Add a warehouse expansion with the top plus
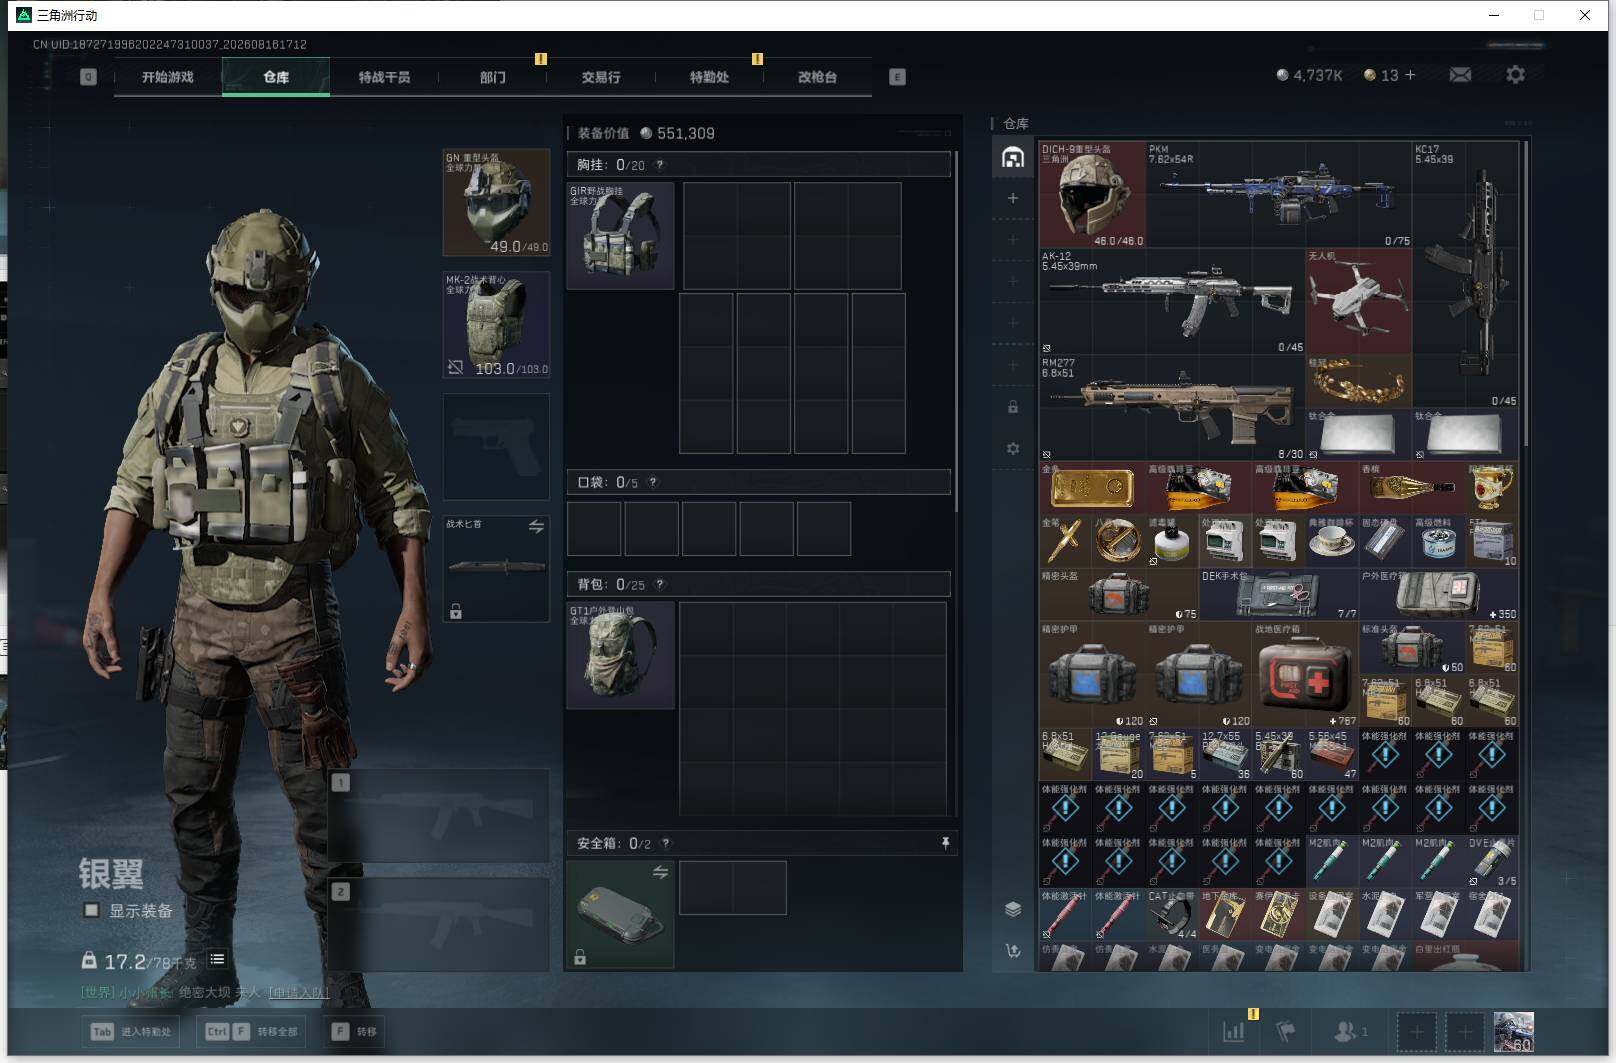1616x1063 pixels. click(1013, 198)
